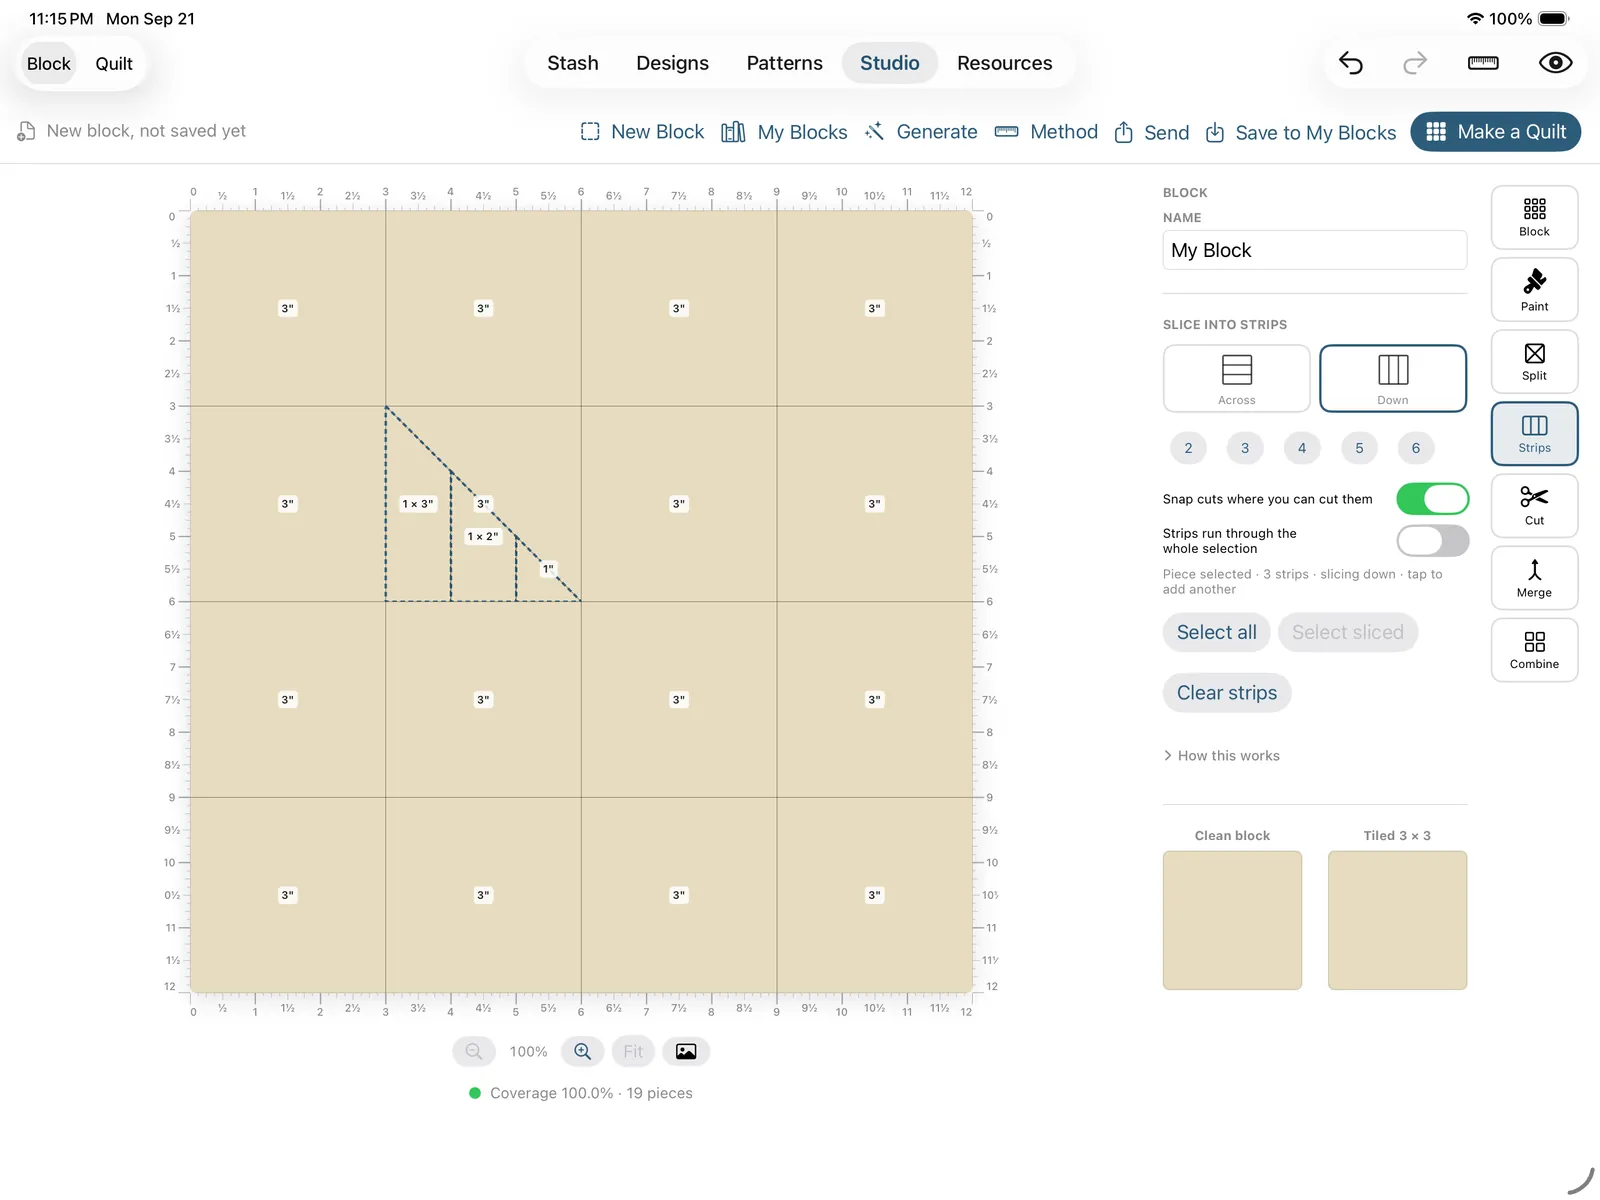Open the Stash tab

tap(573, 63)
